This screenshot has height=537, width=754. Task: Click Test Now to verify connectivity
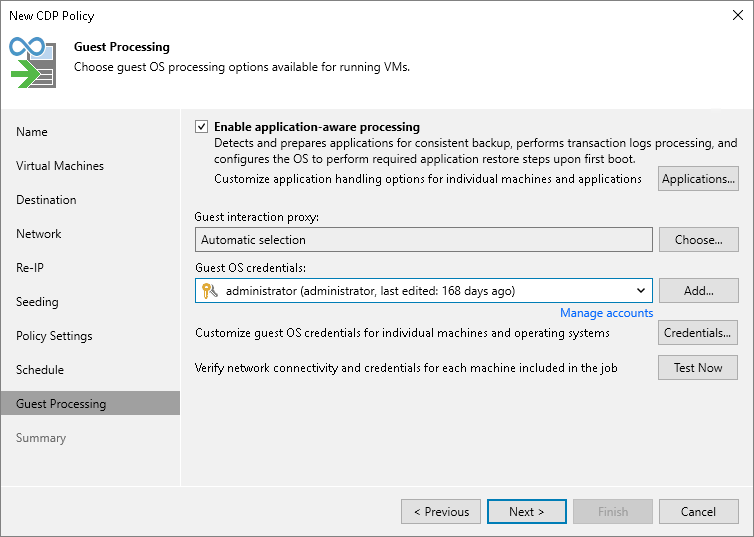coord(698,368)
